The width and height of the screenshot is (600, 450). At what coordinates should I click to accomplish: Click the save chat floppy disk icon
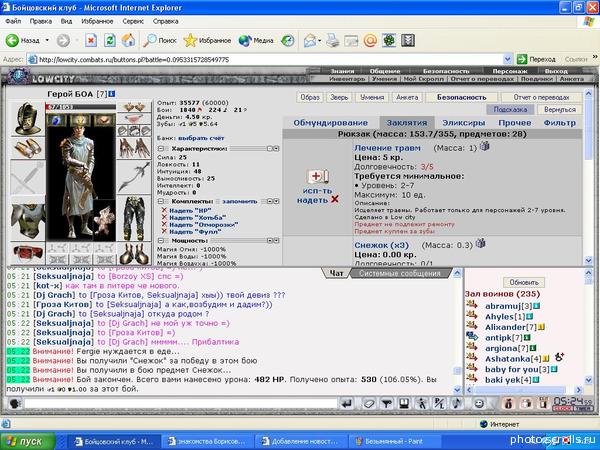point(404,403)
